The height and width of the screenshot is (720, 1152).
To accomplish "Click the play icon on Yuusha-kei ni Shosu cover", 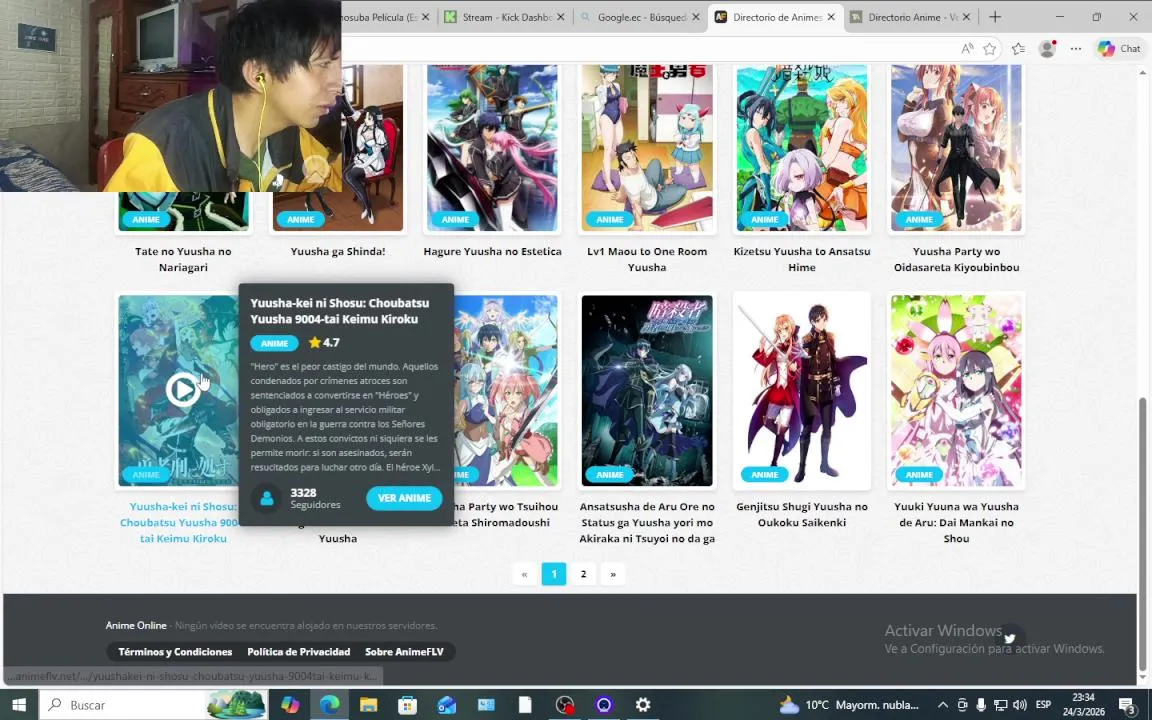I will coord(182,389).
